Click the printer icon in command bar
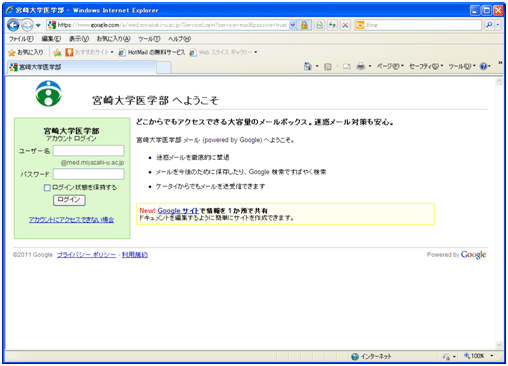The image size is (508, 366). click(x=361, y=66)
